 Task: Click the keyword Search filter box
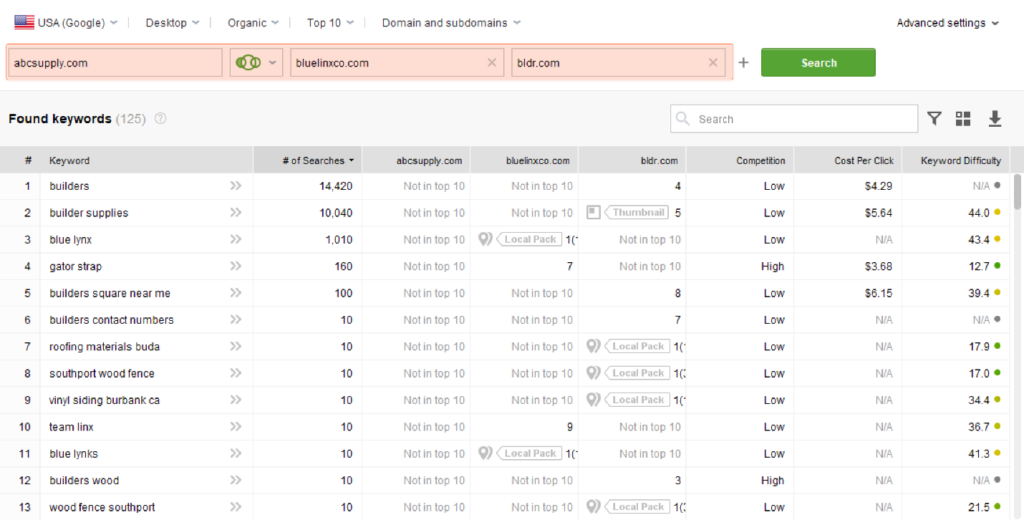(793, 119)
